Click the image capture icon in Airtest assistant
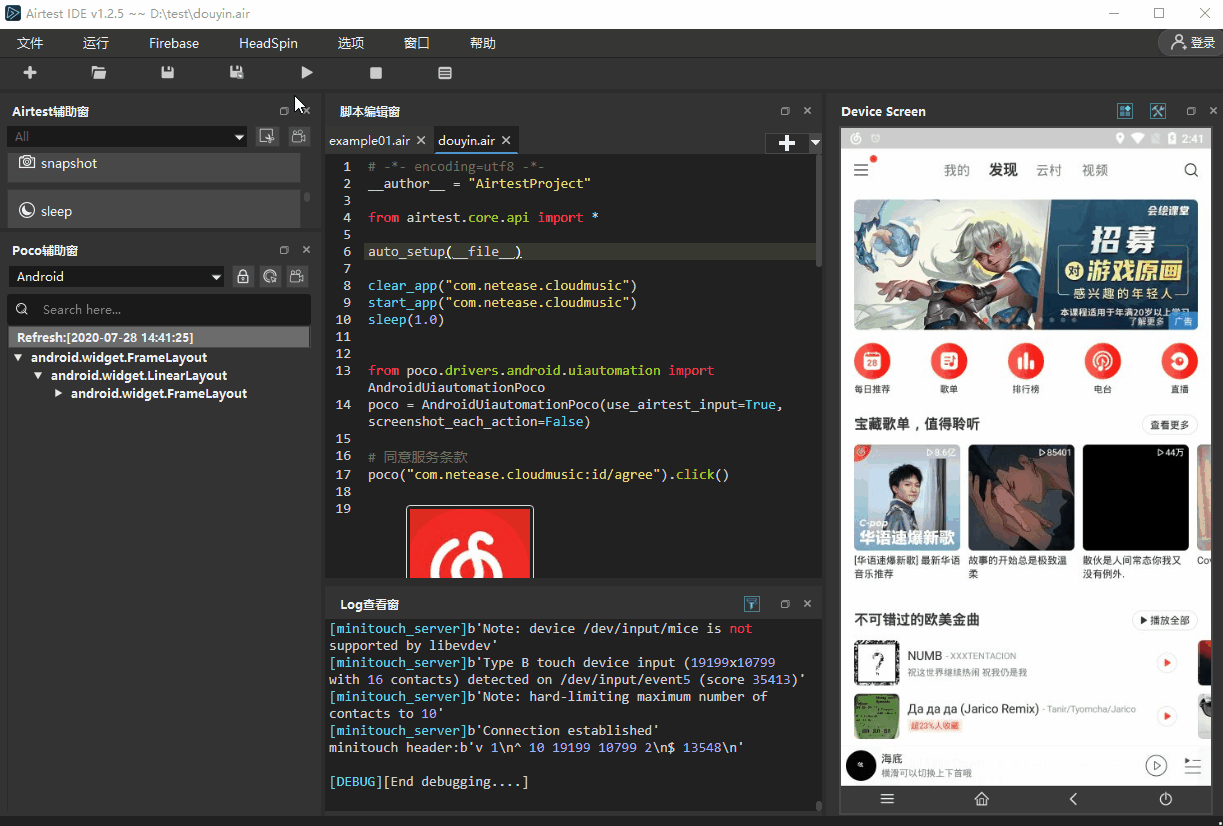The width and height of the screenshot is (1223, 826). pyautogui.click(x=267, y=136)
